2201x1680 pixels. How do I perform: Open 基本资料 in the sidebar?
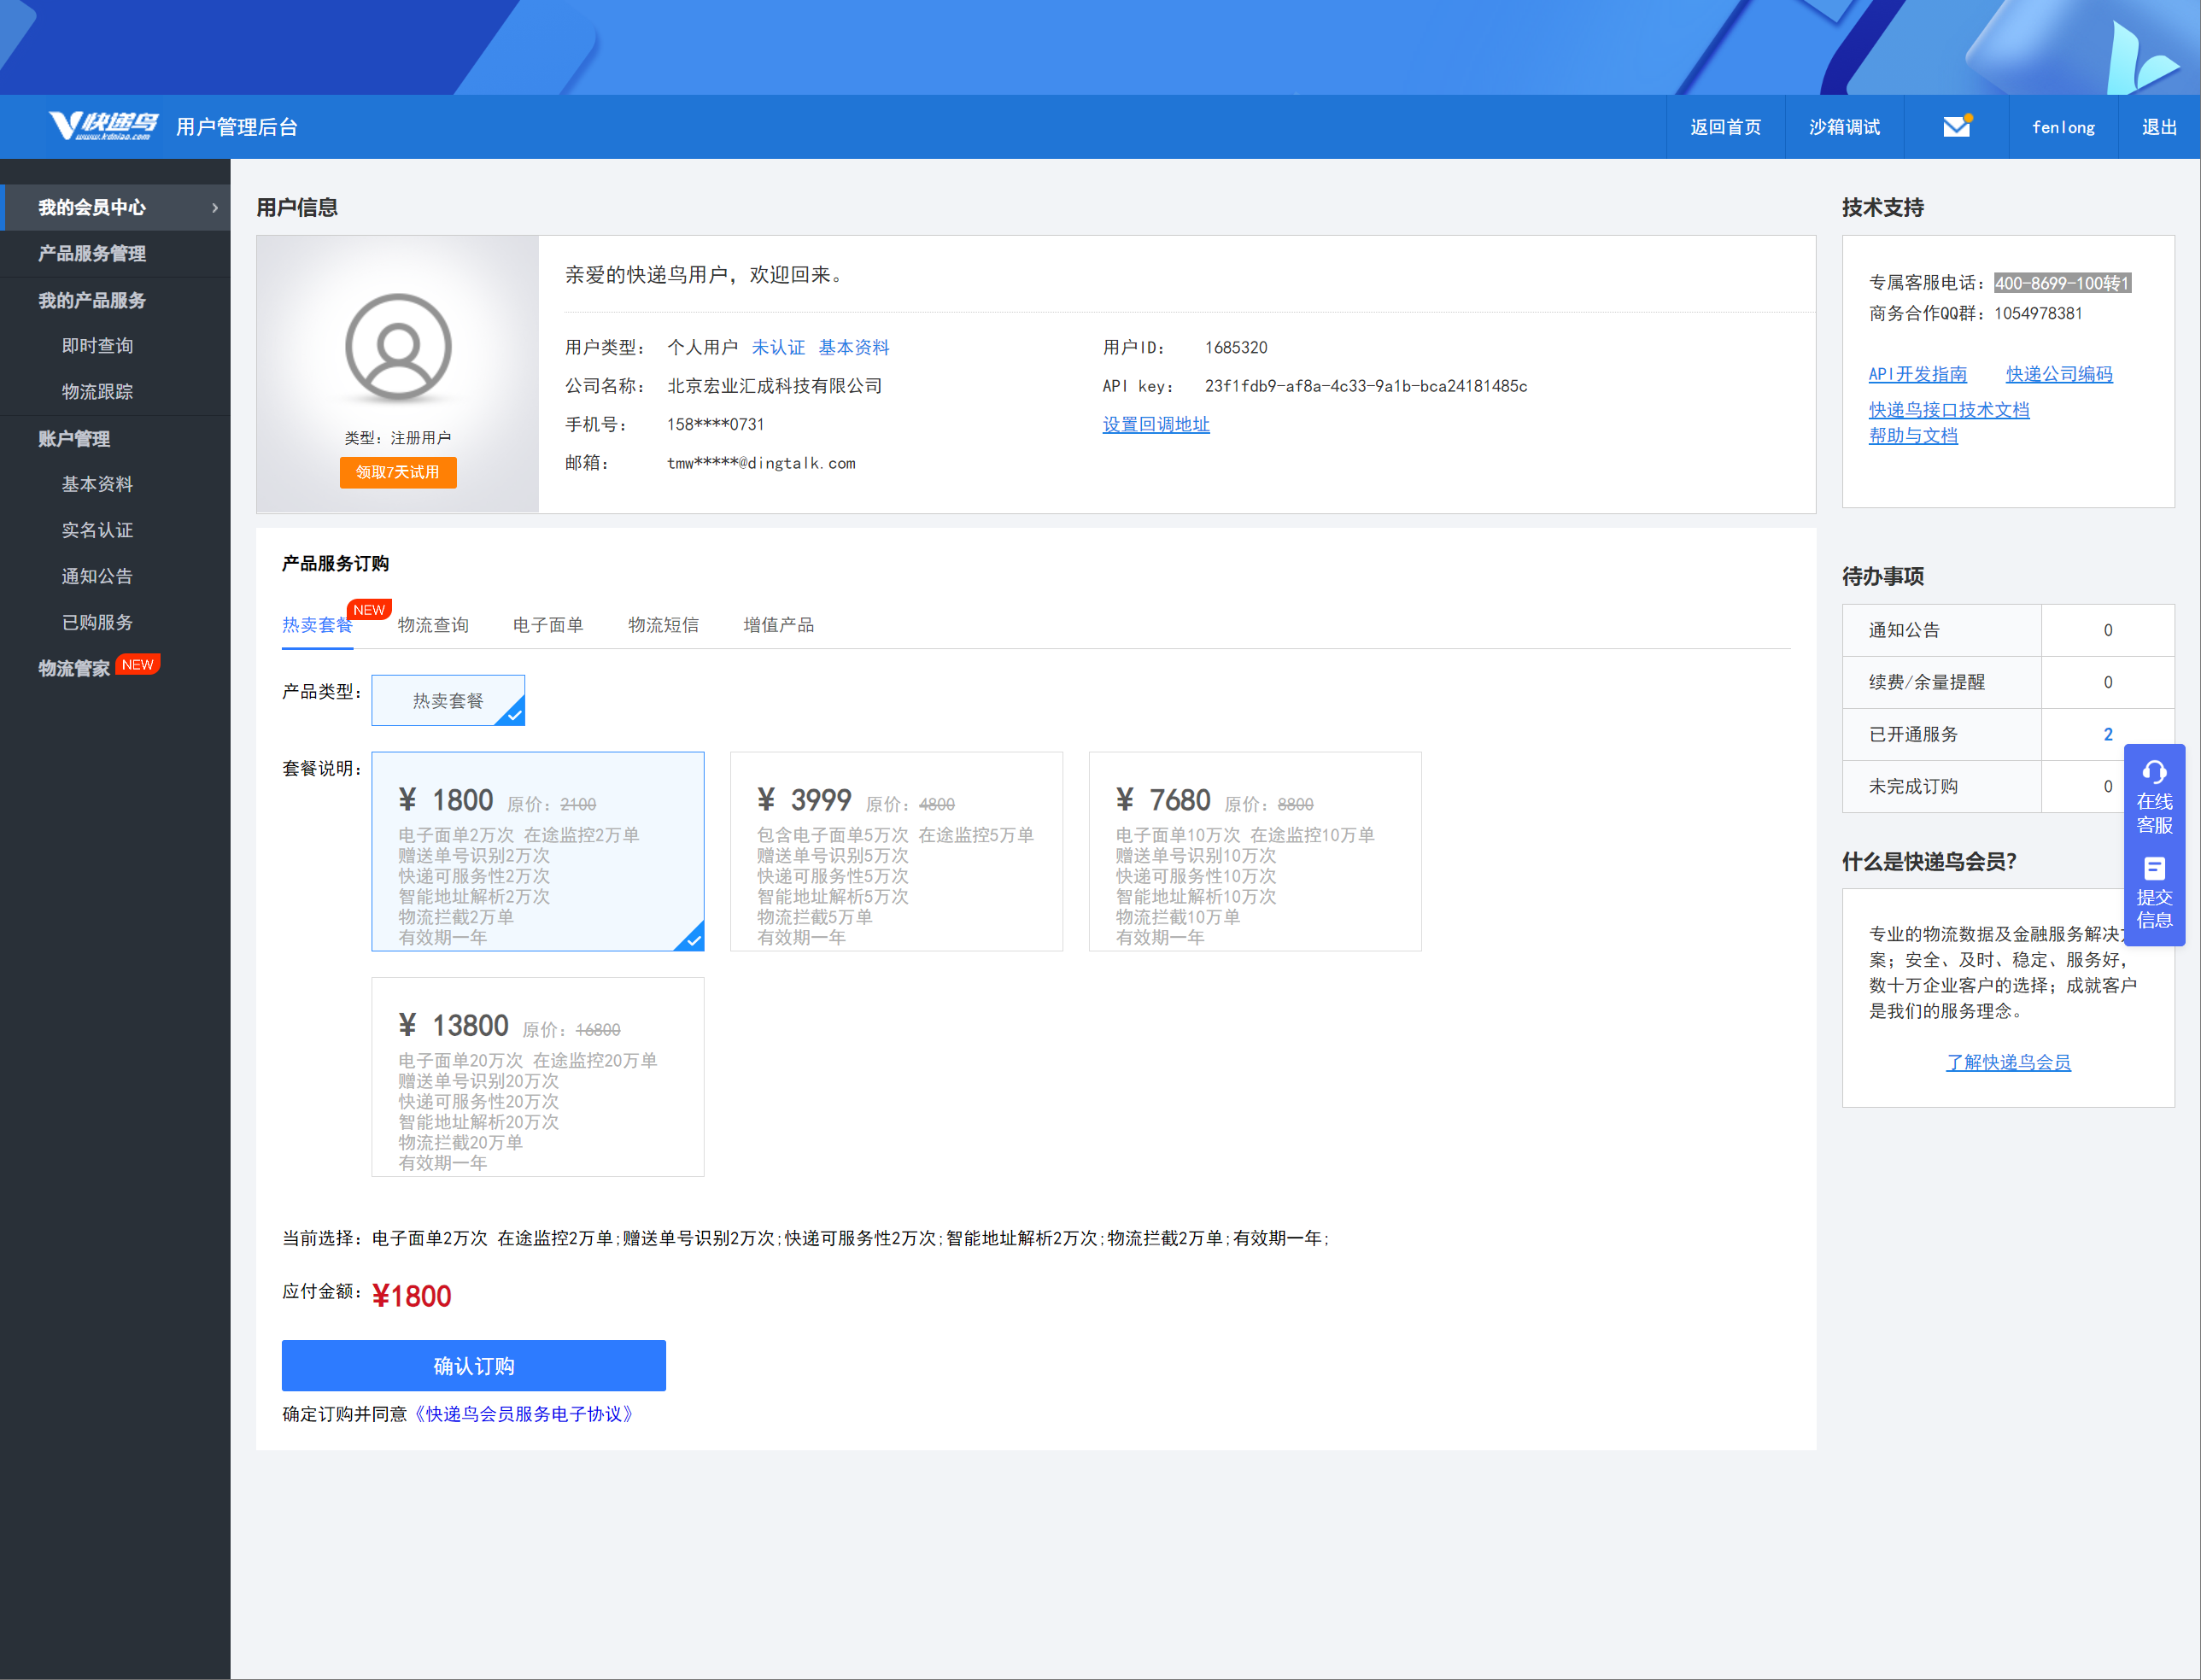[x=97, y=484]
